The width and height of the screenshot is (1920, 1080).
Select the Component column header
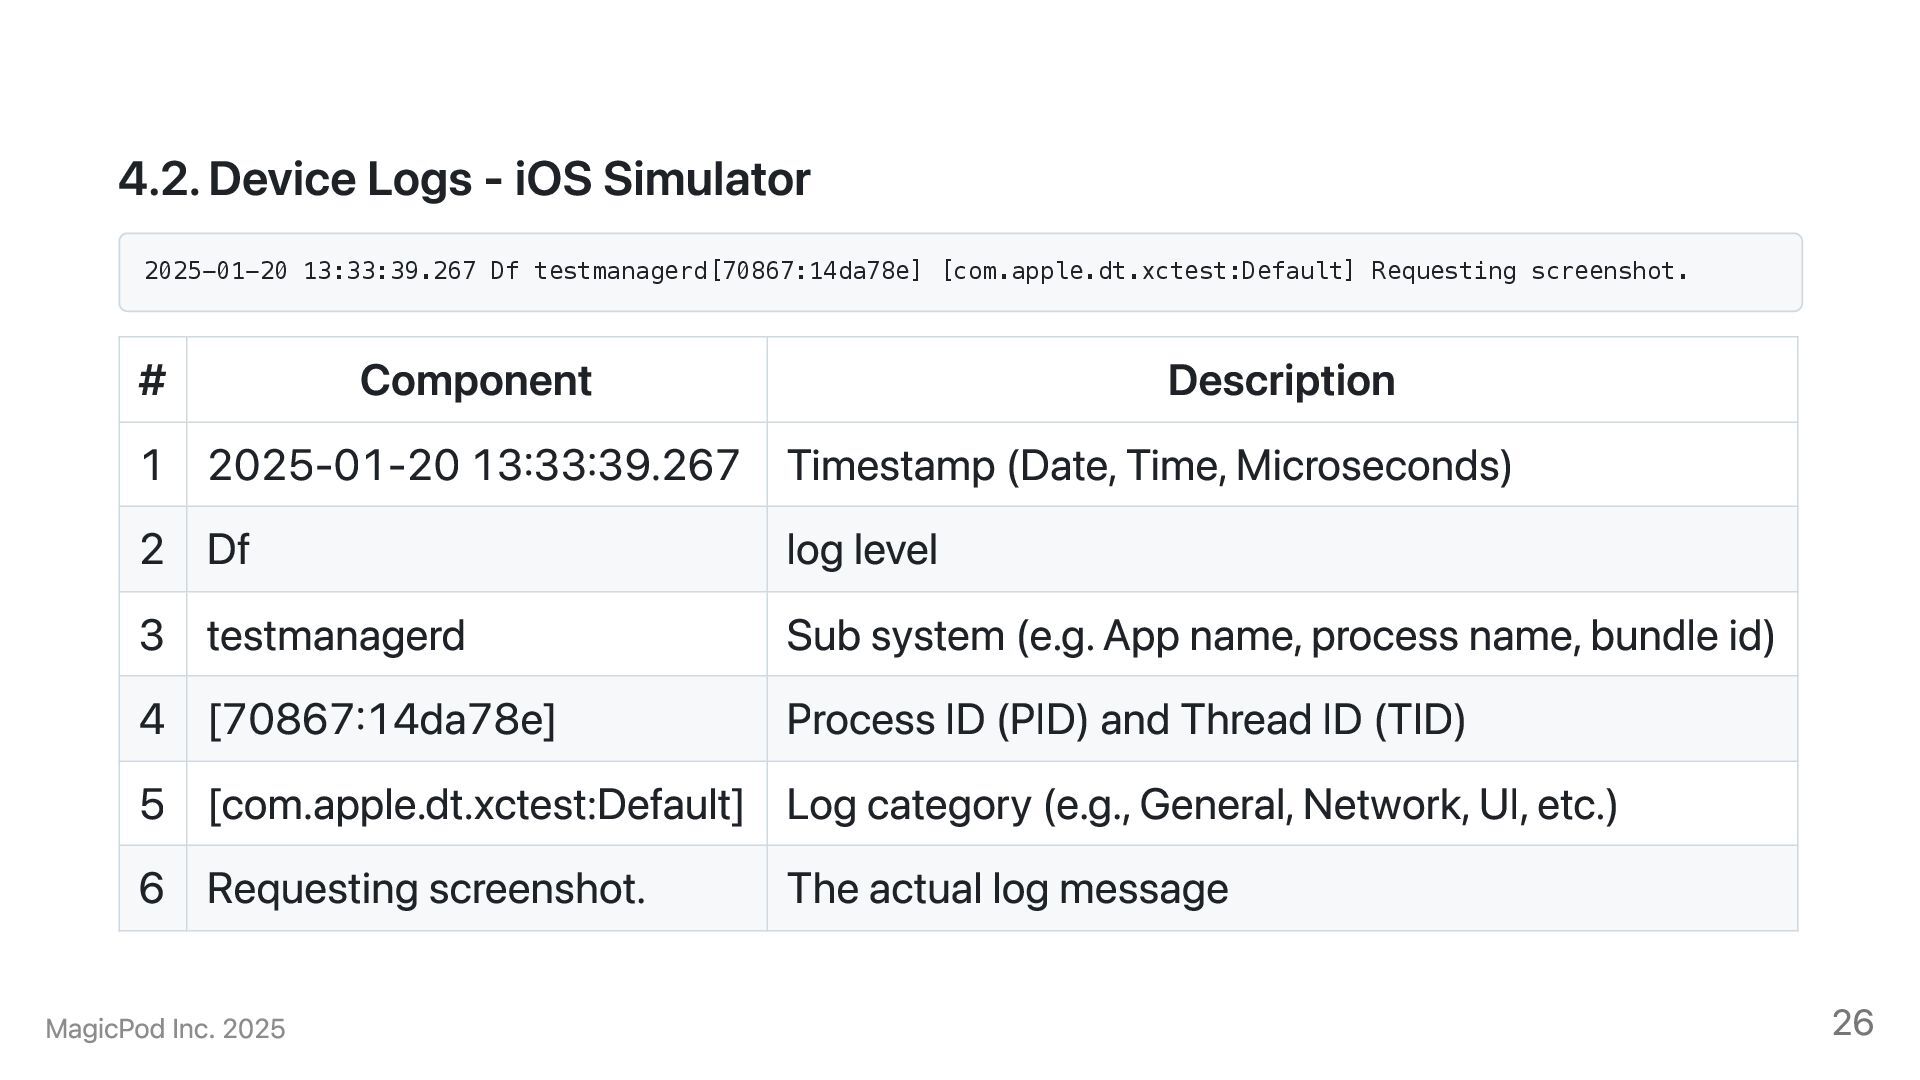point(475,381)
